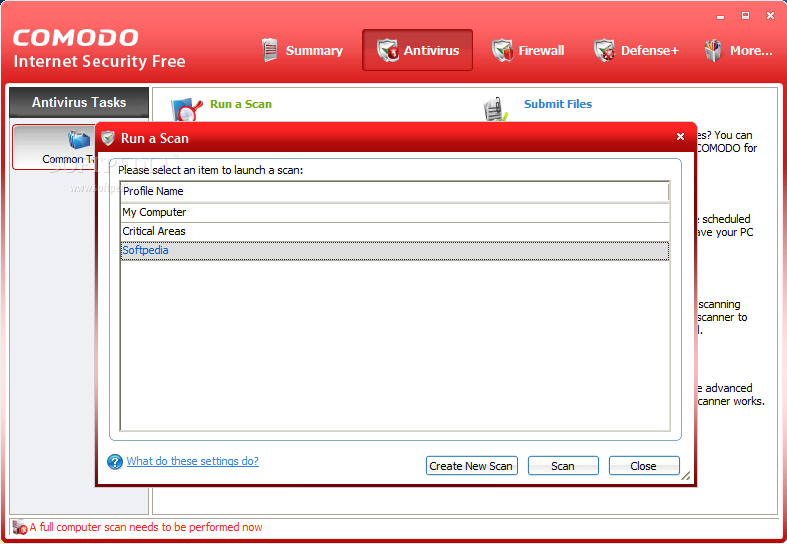
Task: Open the Firewall tab
Action: (528, 50)
